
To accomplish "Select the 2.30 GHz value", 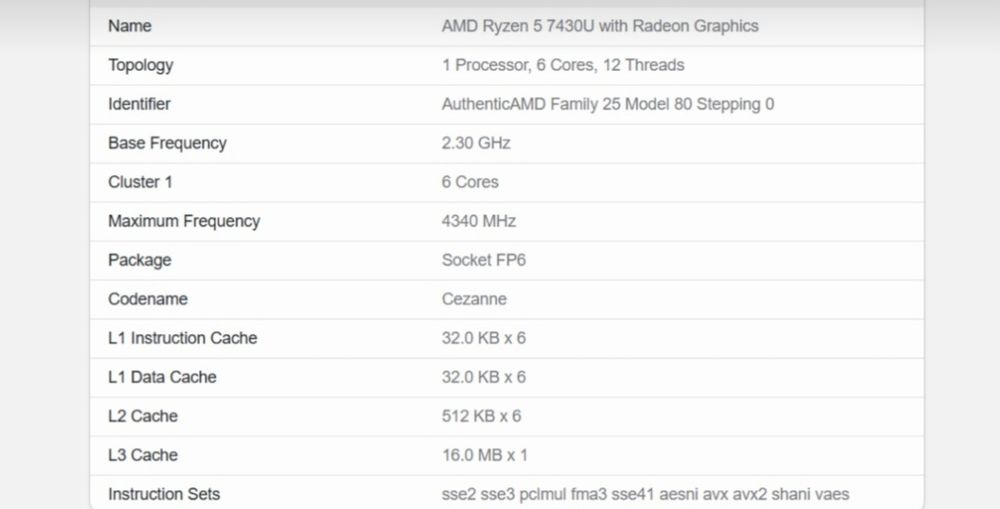I will coord(476,143).
